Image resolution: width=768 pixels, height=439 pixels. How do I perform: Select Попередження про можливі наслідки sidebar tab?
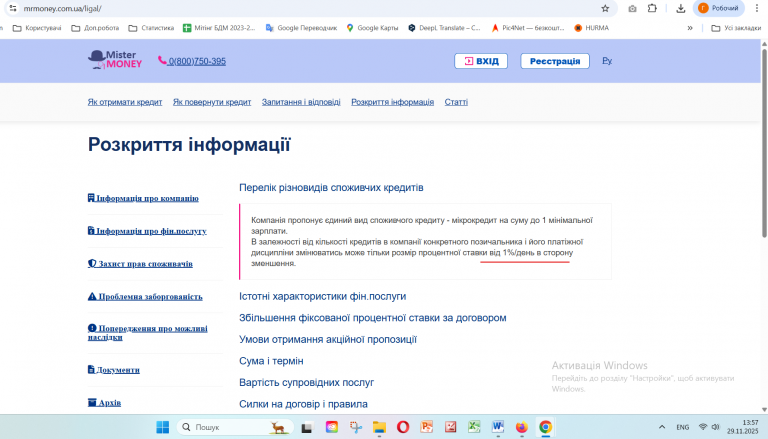[x=147, y=333]
